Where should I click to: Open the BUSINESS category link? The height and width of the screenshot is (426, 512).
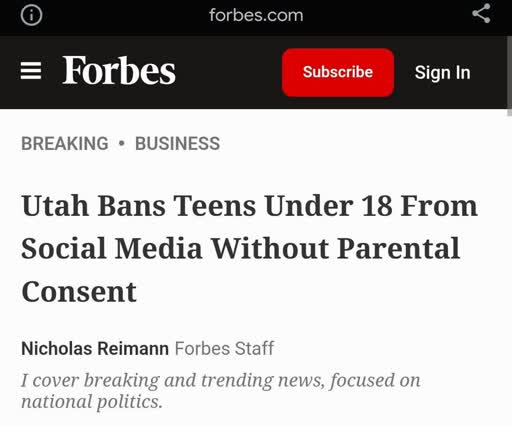(177, 144)
